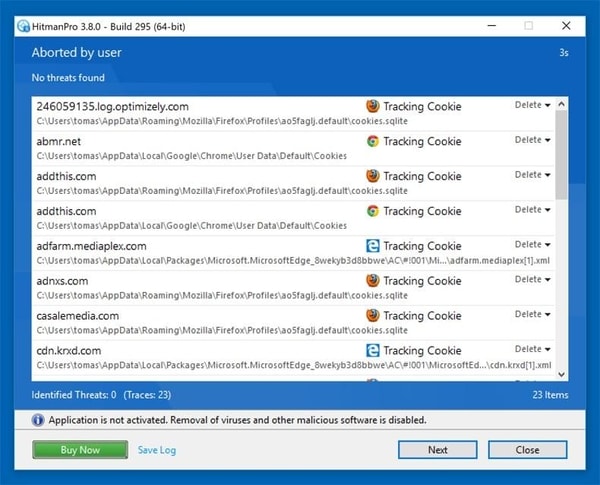Click Firefox icon in casalemedia.com row
Image resolution: width=600 pixels, height=485 pixels.
[372, 316]
